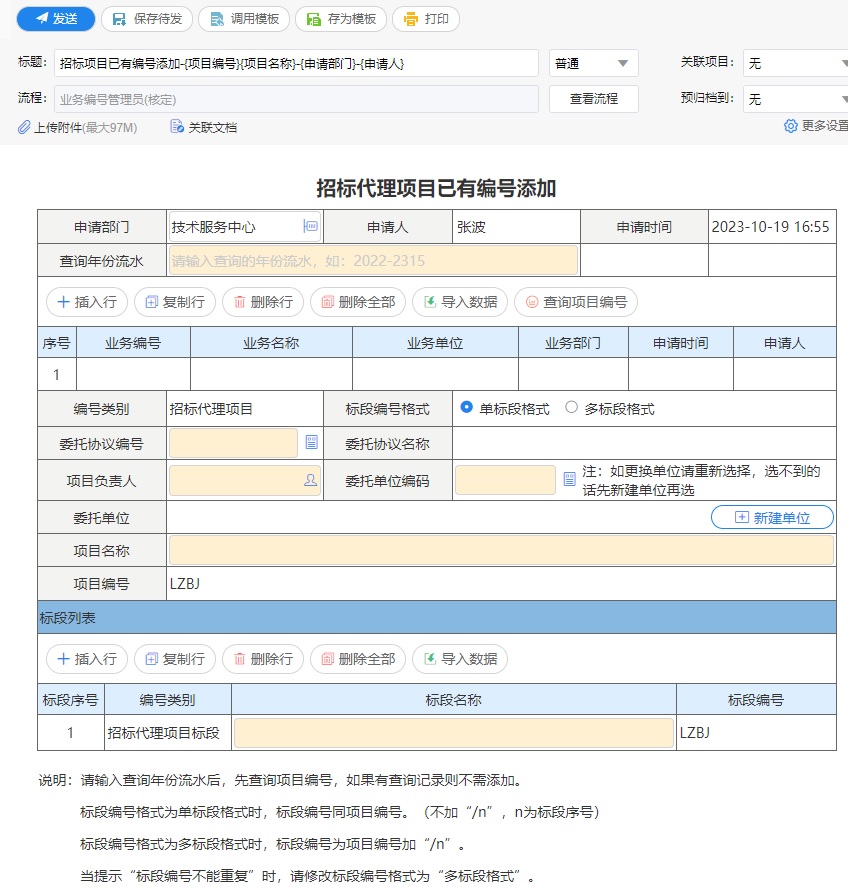The height and width of the screenshot is (889, 848).
Task: Open the 预归档到 dropdown
Action: tap(796, 99)
